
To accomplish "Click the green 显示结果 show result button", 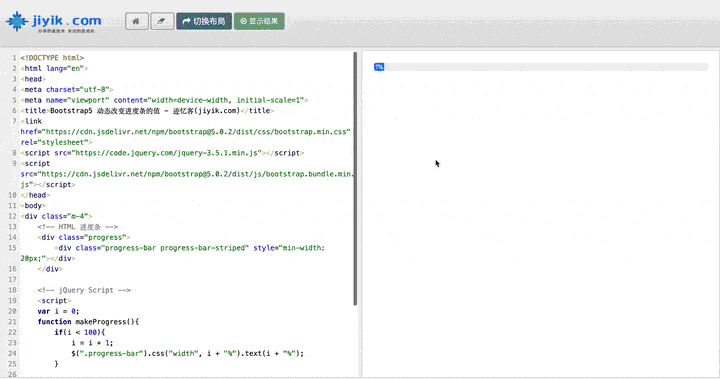I will pyautogui.click(x=259, y=21).
